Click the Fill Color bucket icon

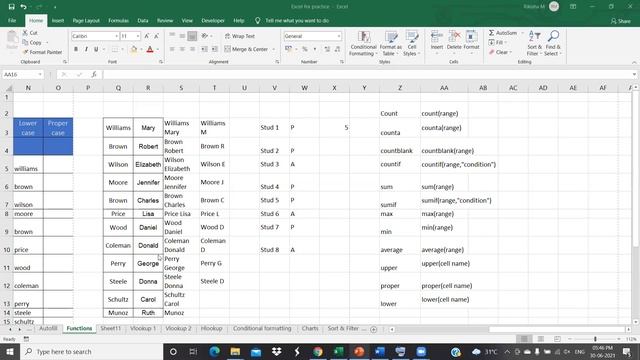click(134, 49)
